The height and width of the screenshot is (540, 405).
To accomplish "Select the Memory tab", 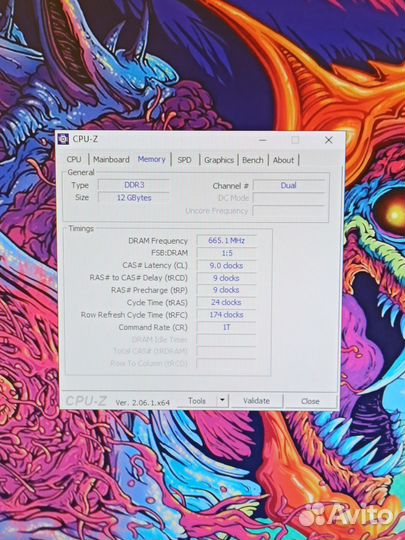I will [x=152, y=159].
